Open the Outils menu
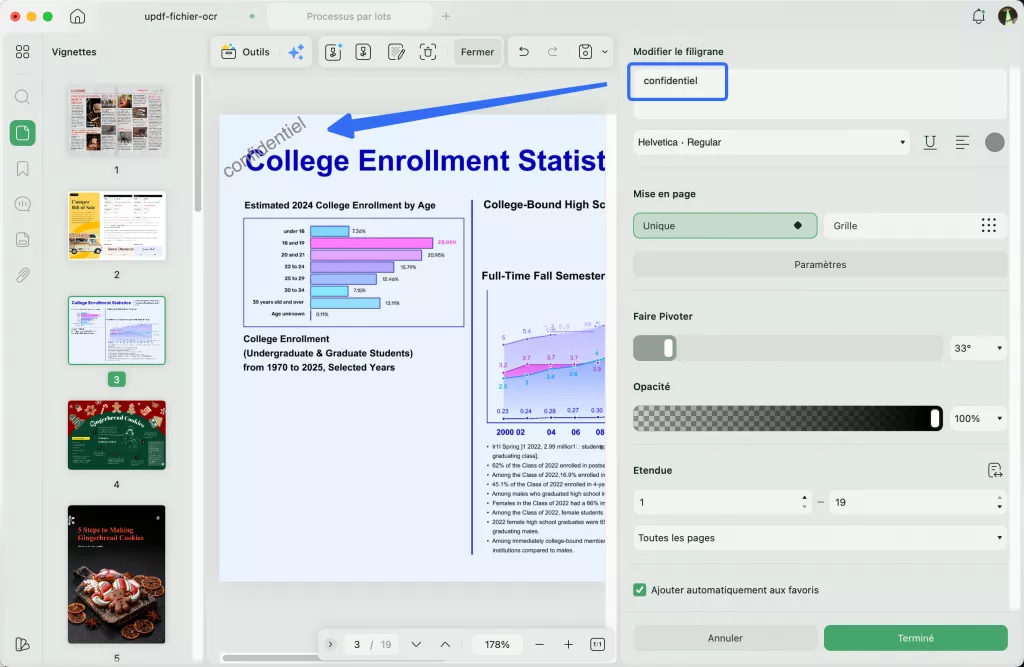 pos(246,52)
